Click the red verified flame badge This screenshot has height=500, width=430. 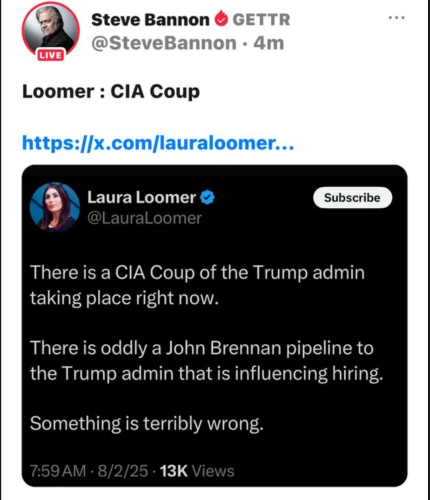click(x=221, y=19)
